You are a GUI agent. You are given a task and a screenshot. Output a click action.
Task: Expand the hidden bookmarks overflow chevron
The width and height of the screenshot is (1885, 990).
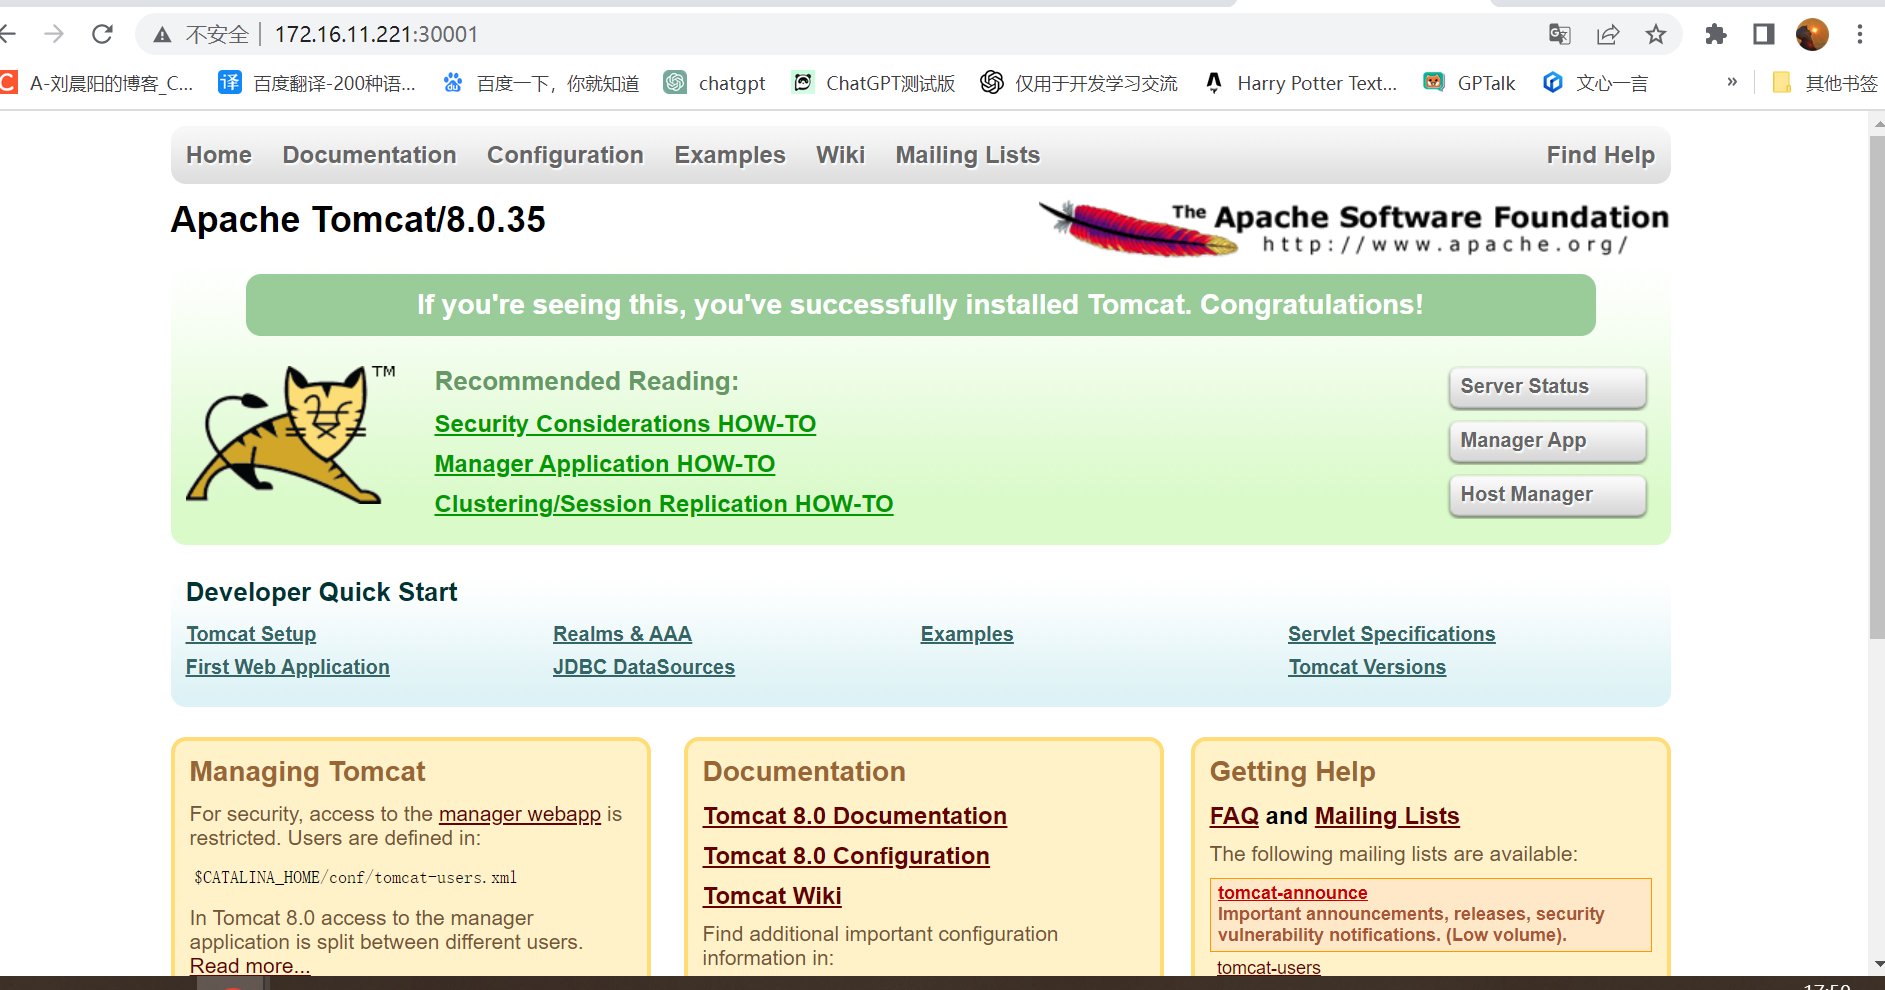[1732, 82]
